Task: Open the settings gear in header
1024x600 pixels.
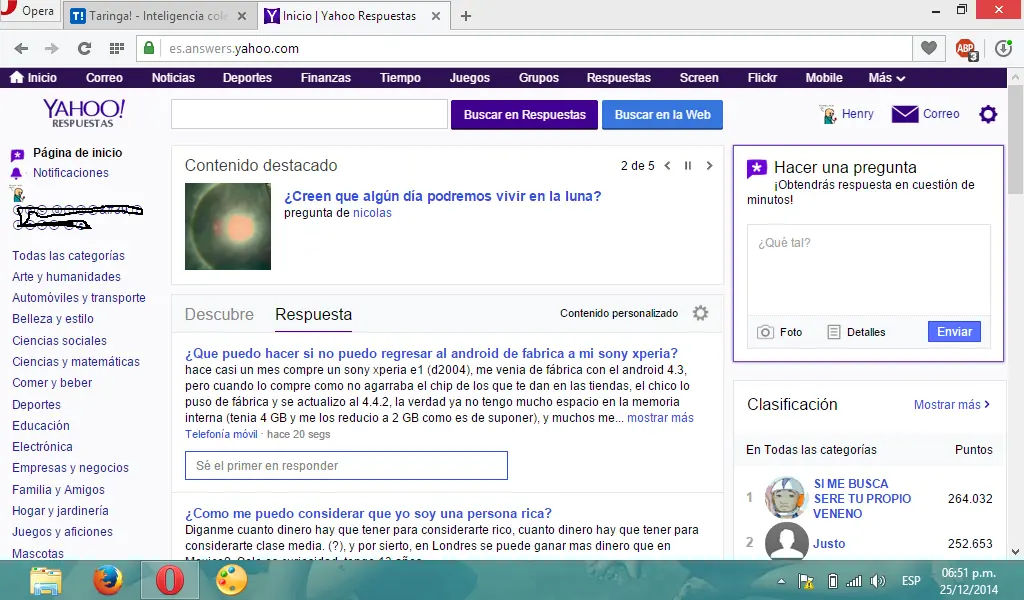Action: point(988,114)
